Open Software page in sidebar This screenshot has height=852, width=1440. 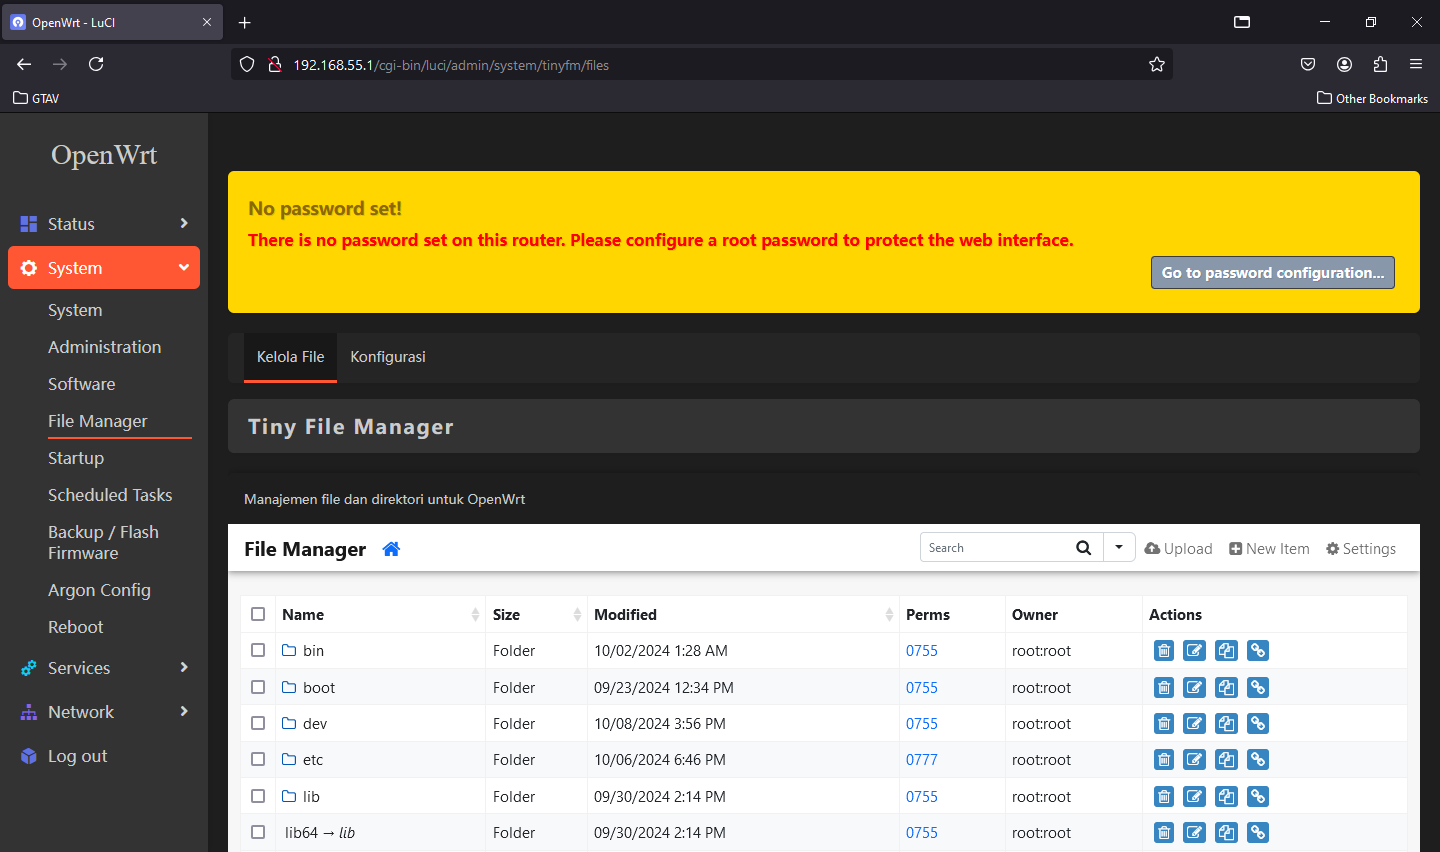(81, 384)
